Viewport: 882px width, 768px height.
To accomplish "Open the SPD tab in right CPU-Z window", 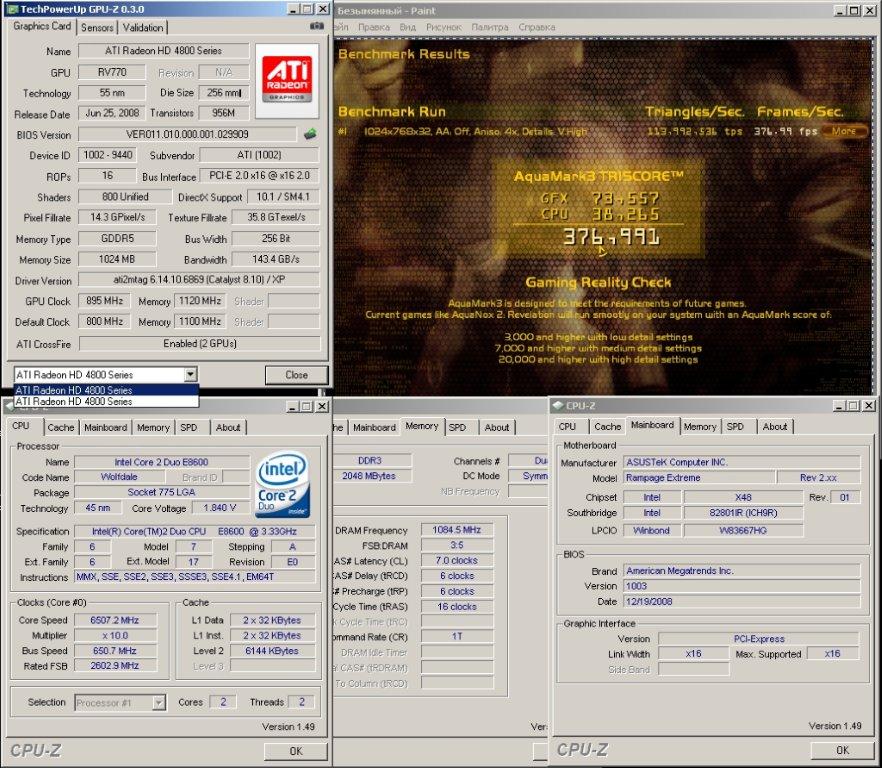I will tap(735, 426).
